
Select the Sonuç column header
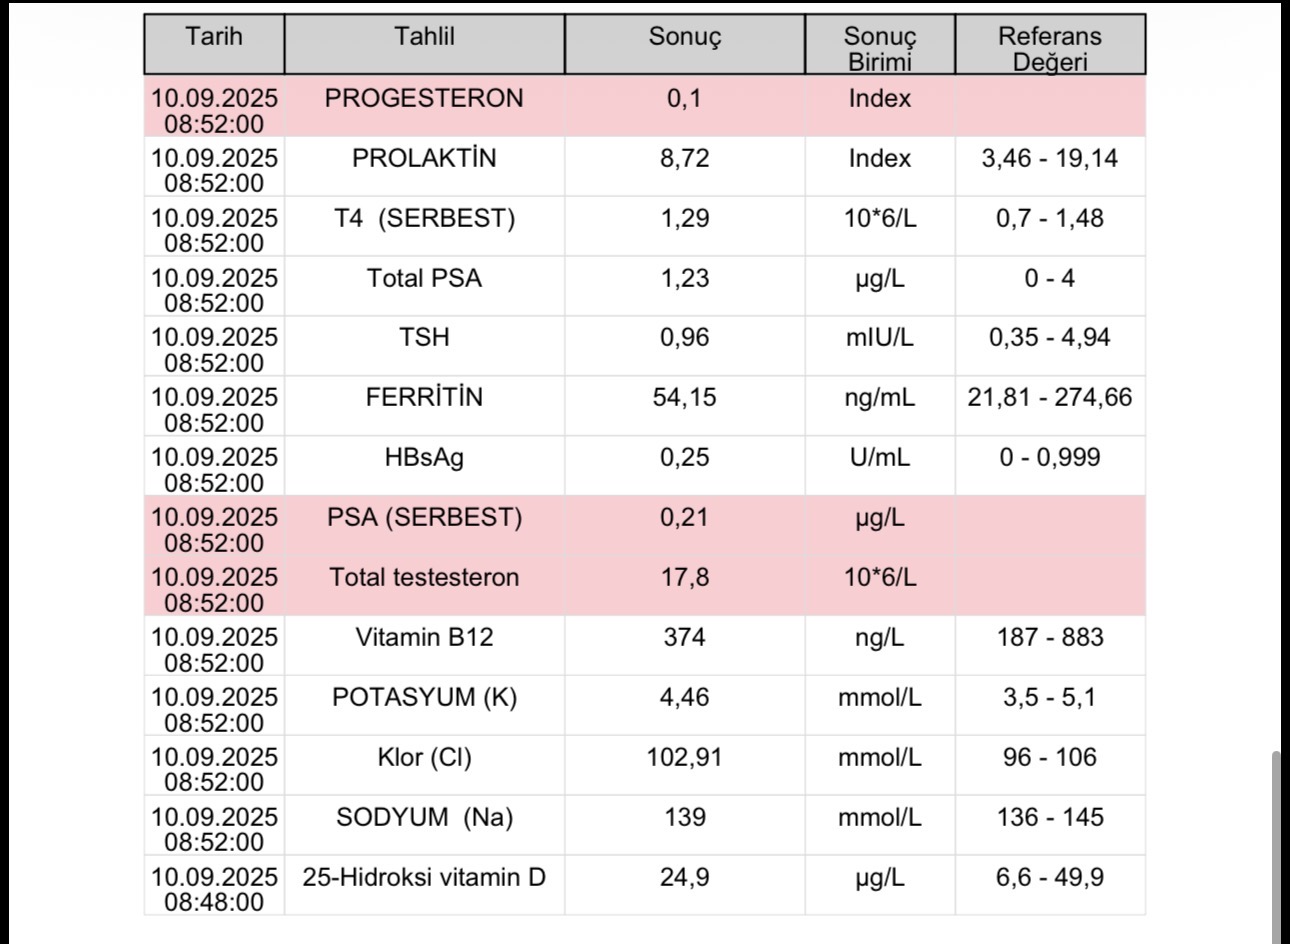click(684, 37)
